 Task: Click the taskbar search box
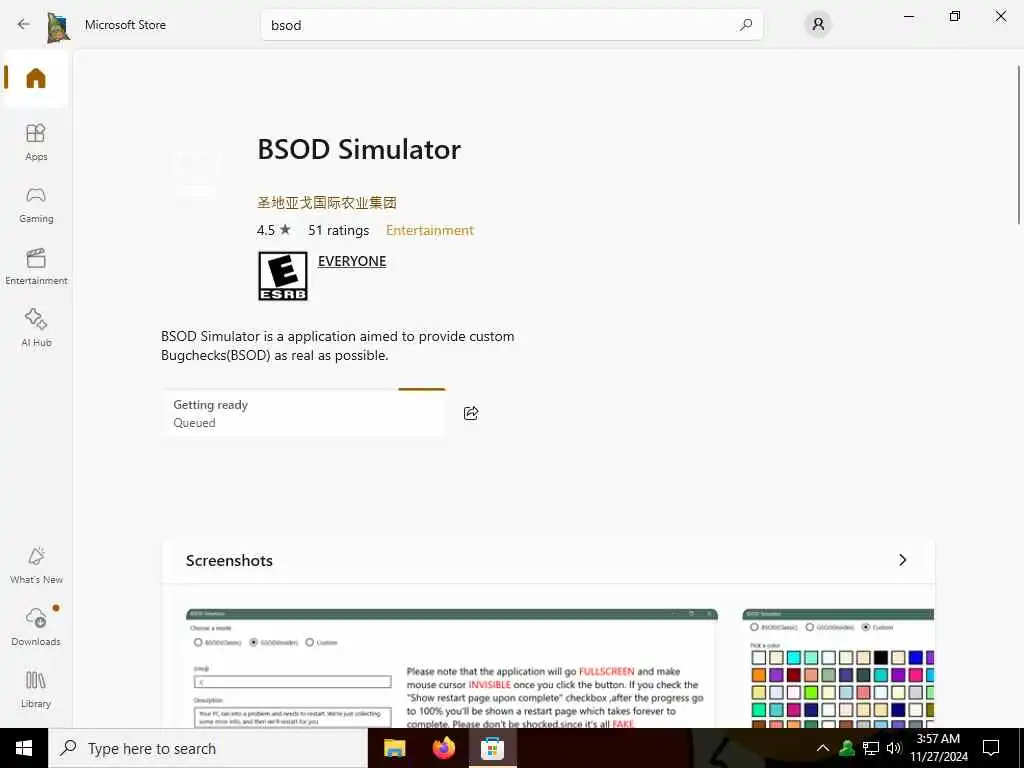click(208, 748)
